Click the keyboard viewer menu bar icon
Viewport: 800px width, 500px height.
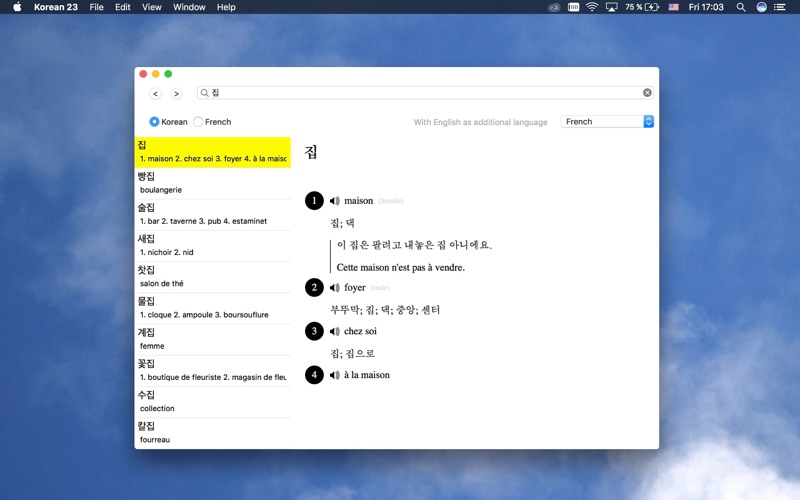click(573, 7)
